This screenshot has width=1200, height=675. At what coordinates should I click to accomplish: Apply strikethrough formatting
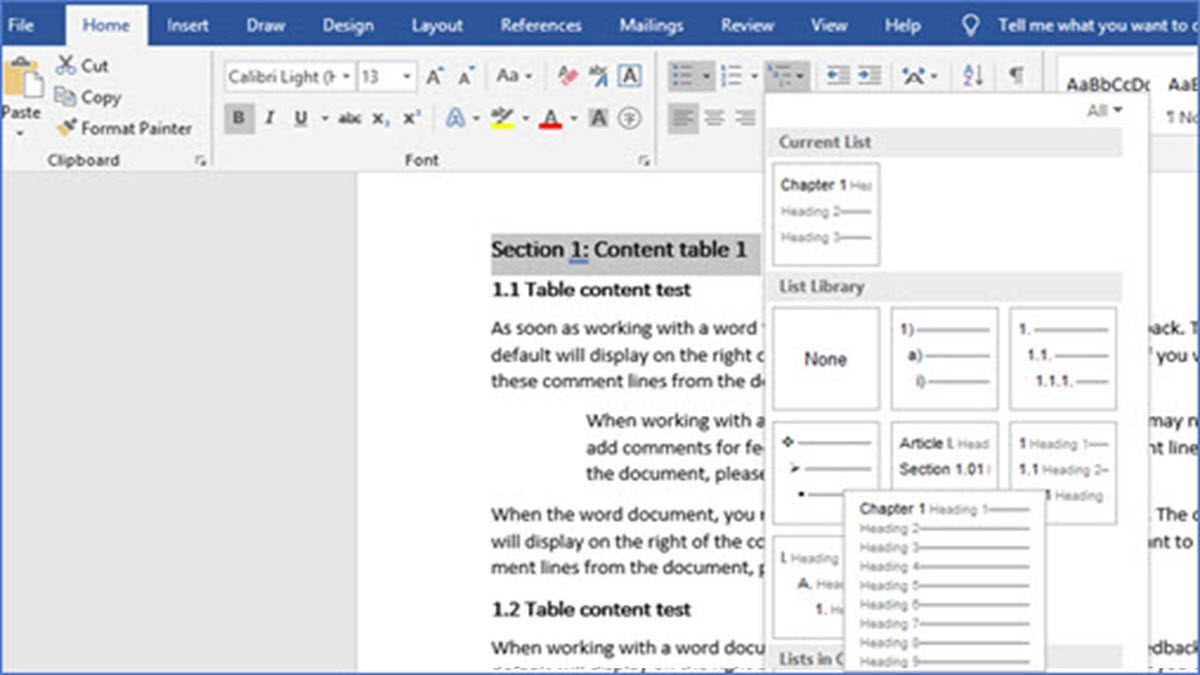point(350,118)
